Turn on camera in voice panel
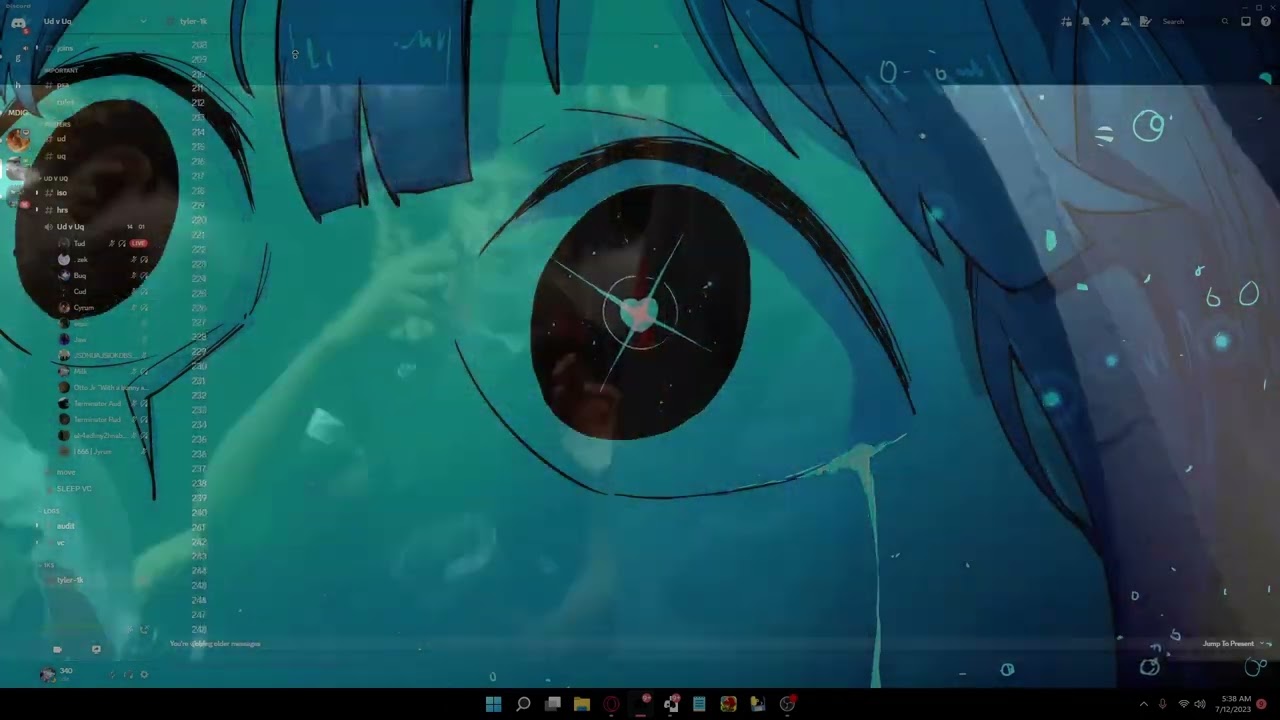Screen dimensions: 1280x720 pyautogui.click(x=57, y=649)
